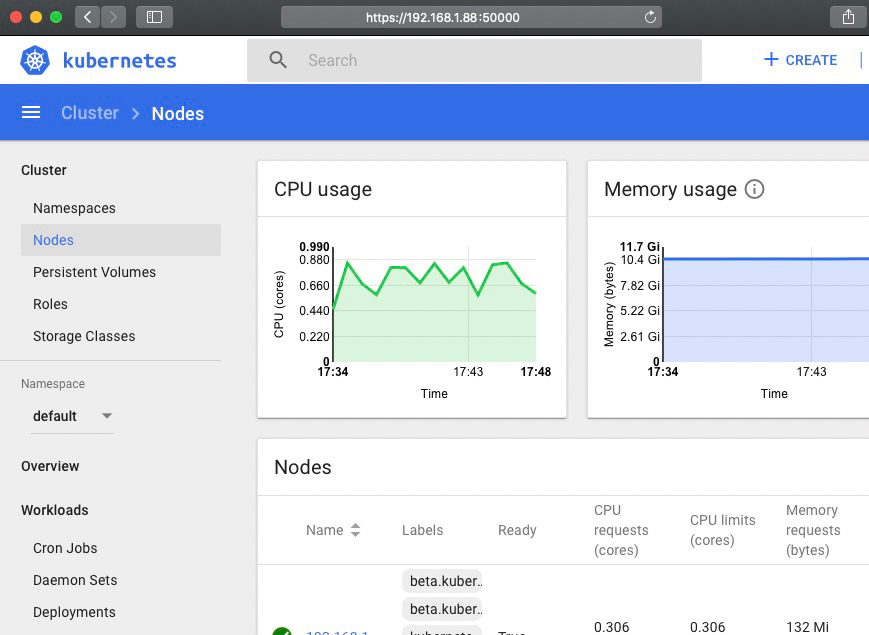869x635 pixels.
Task: Click into the Search input field
Action: click(474, 60)
